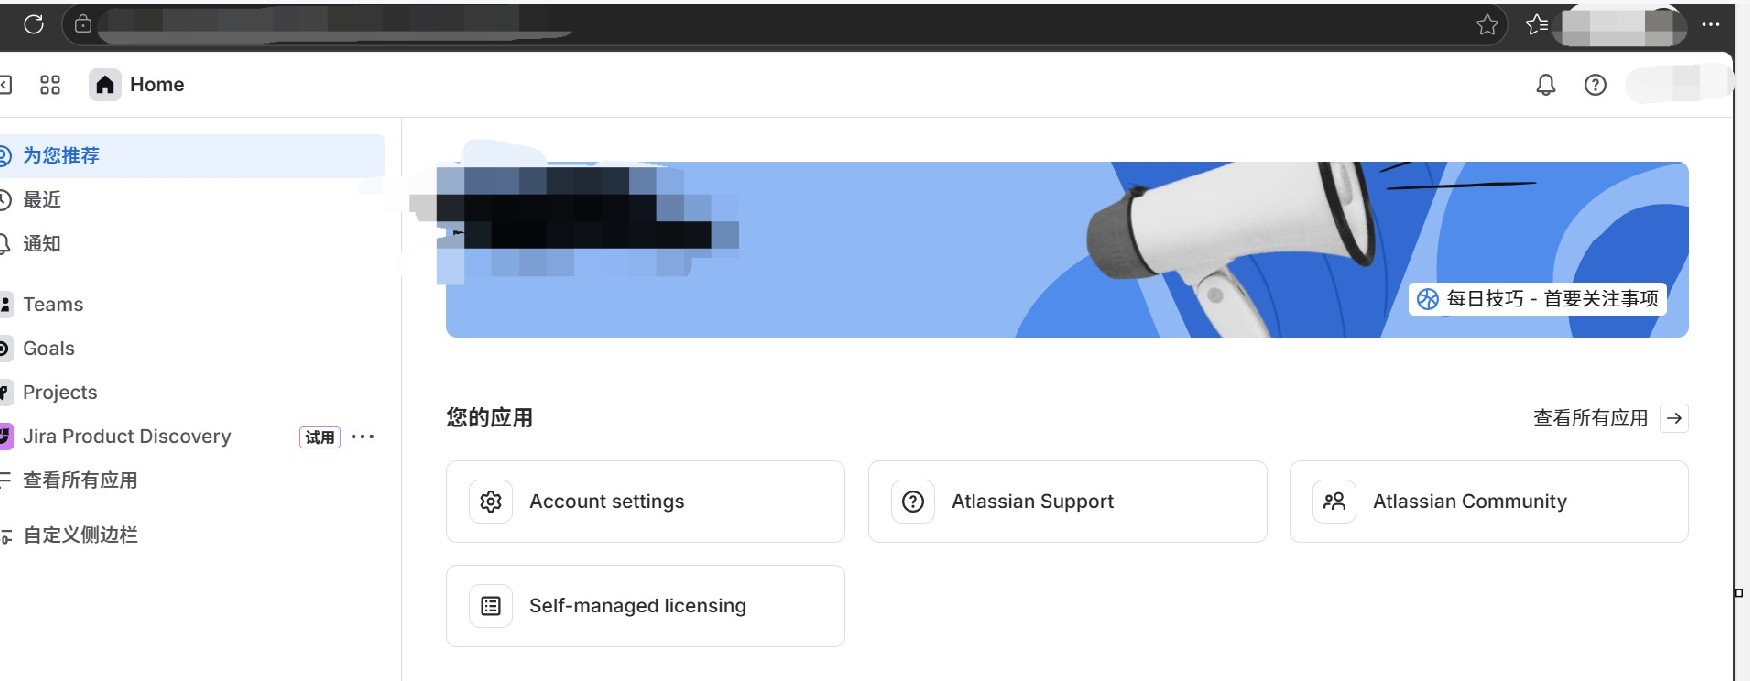Screen dimensions: 1750x681
Task: Click the browser reload icon
Action: [34, 24]
